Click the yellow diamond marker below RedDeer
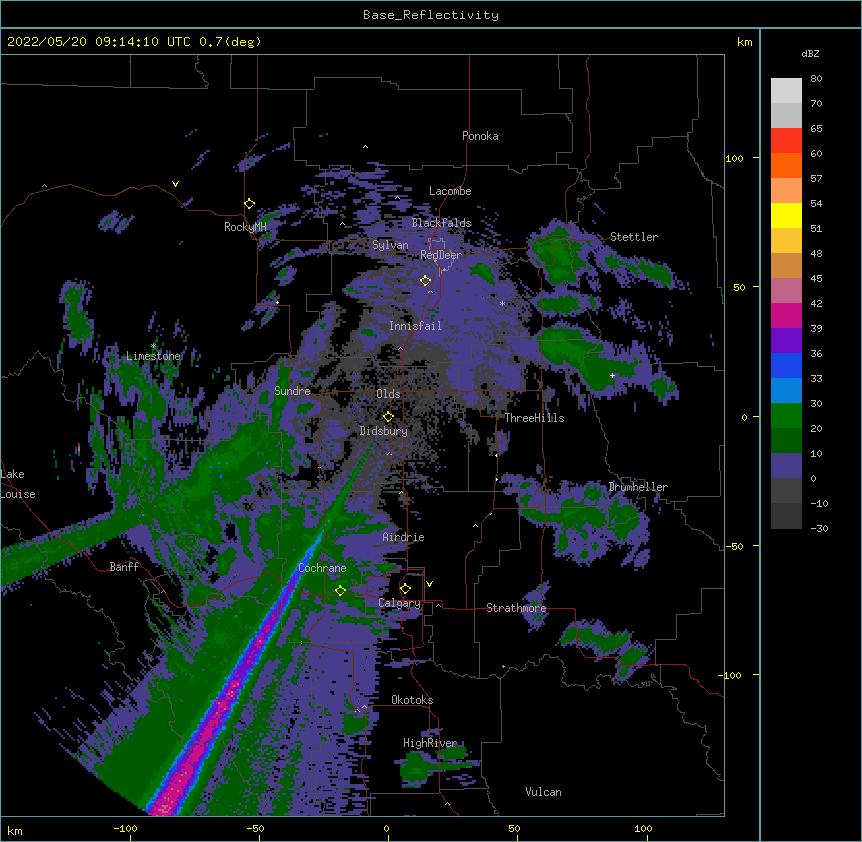The image size is (862, 842). pos(425,281)
